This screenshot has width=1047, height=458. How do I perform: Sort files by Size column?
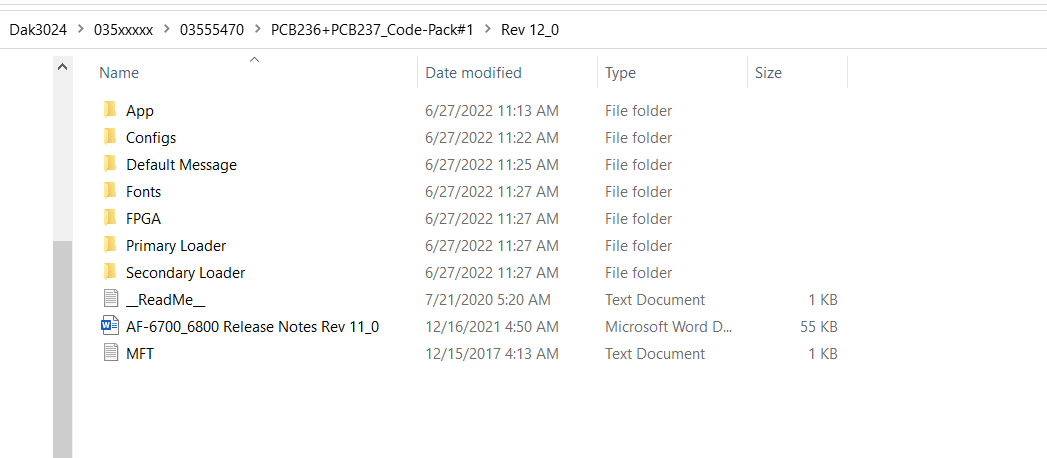pos(768,73)
